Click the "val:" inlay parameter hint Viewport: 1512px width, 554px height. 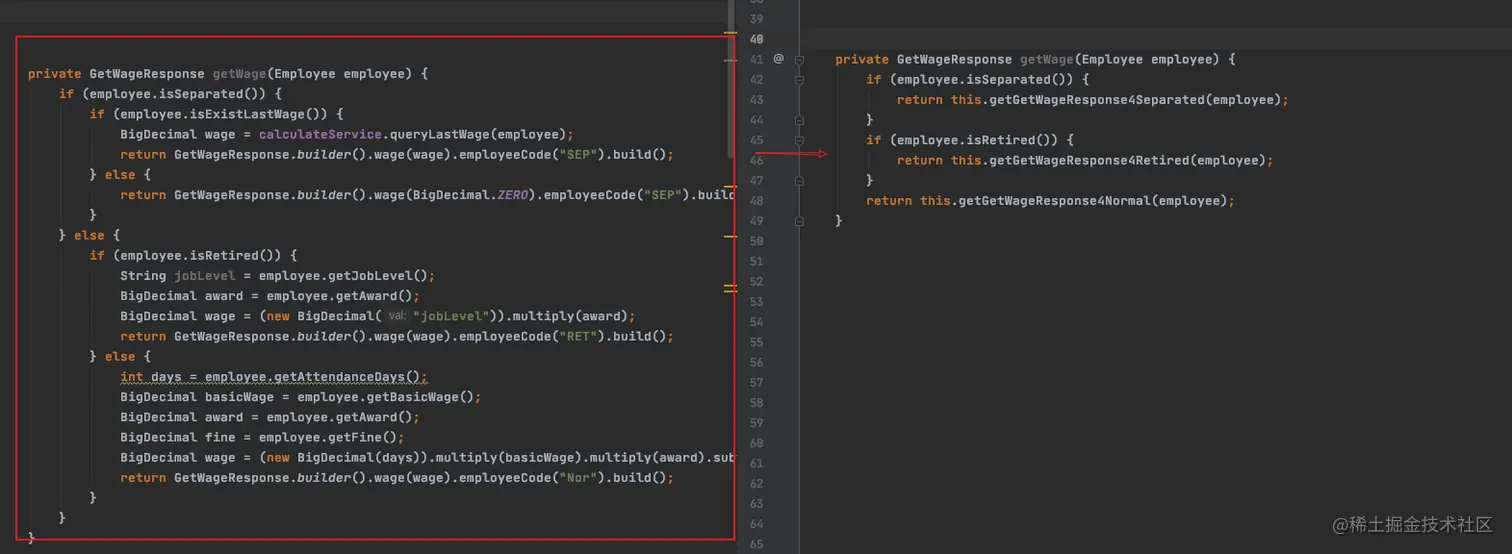[396, 316]
